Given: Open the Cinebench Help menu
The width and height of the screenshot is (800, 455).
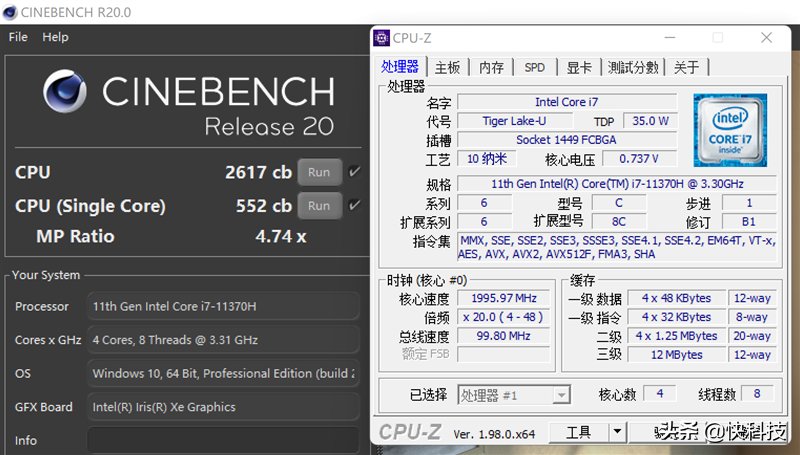Looking at the screenshot, I should 55,37.
